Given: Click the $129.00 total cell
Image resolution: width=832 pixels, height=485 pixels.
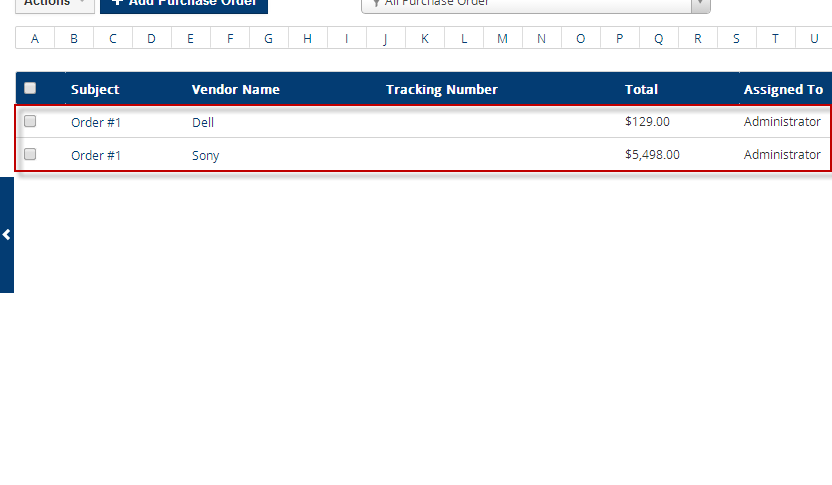Looking at the screenshot, I should (x=647, y=122).
